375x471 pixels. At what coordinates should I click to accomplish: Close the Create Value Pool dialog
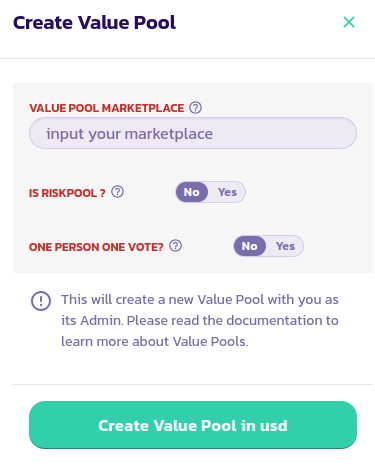click(349, 22)
